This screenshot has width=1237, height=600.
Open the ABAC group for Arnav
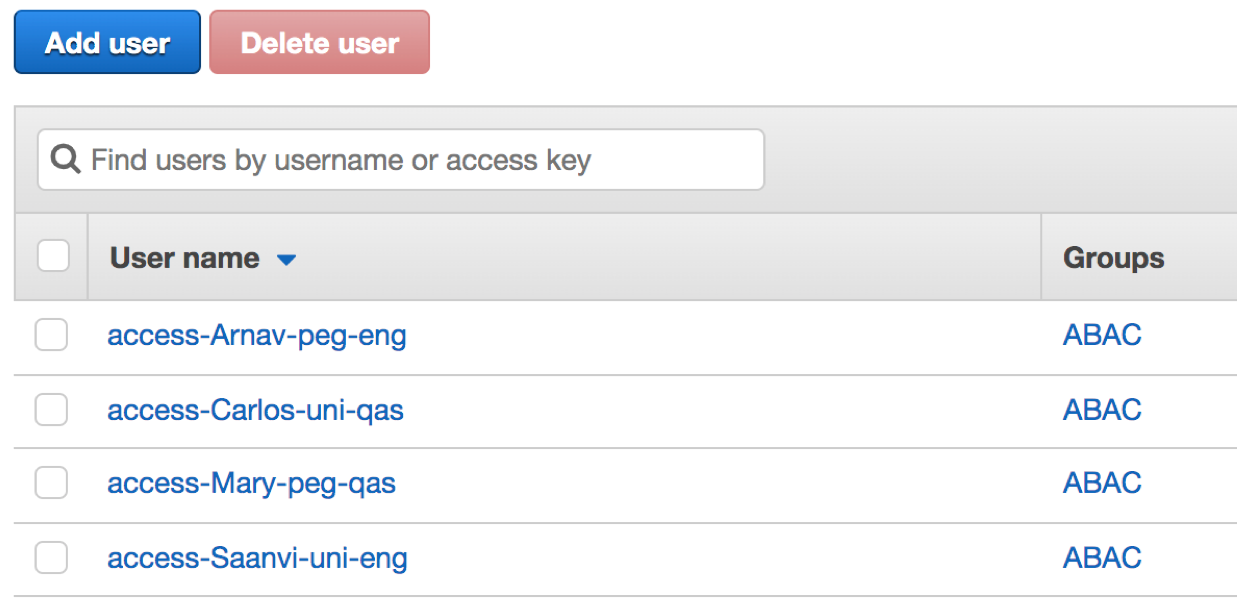click(1101, 335)
